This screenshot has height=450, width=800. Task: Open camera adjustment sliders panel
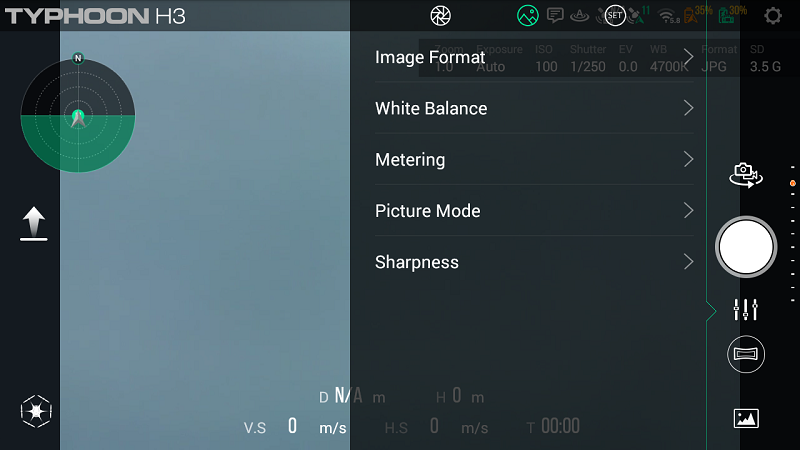coord(746,310)
